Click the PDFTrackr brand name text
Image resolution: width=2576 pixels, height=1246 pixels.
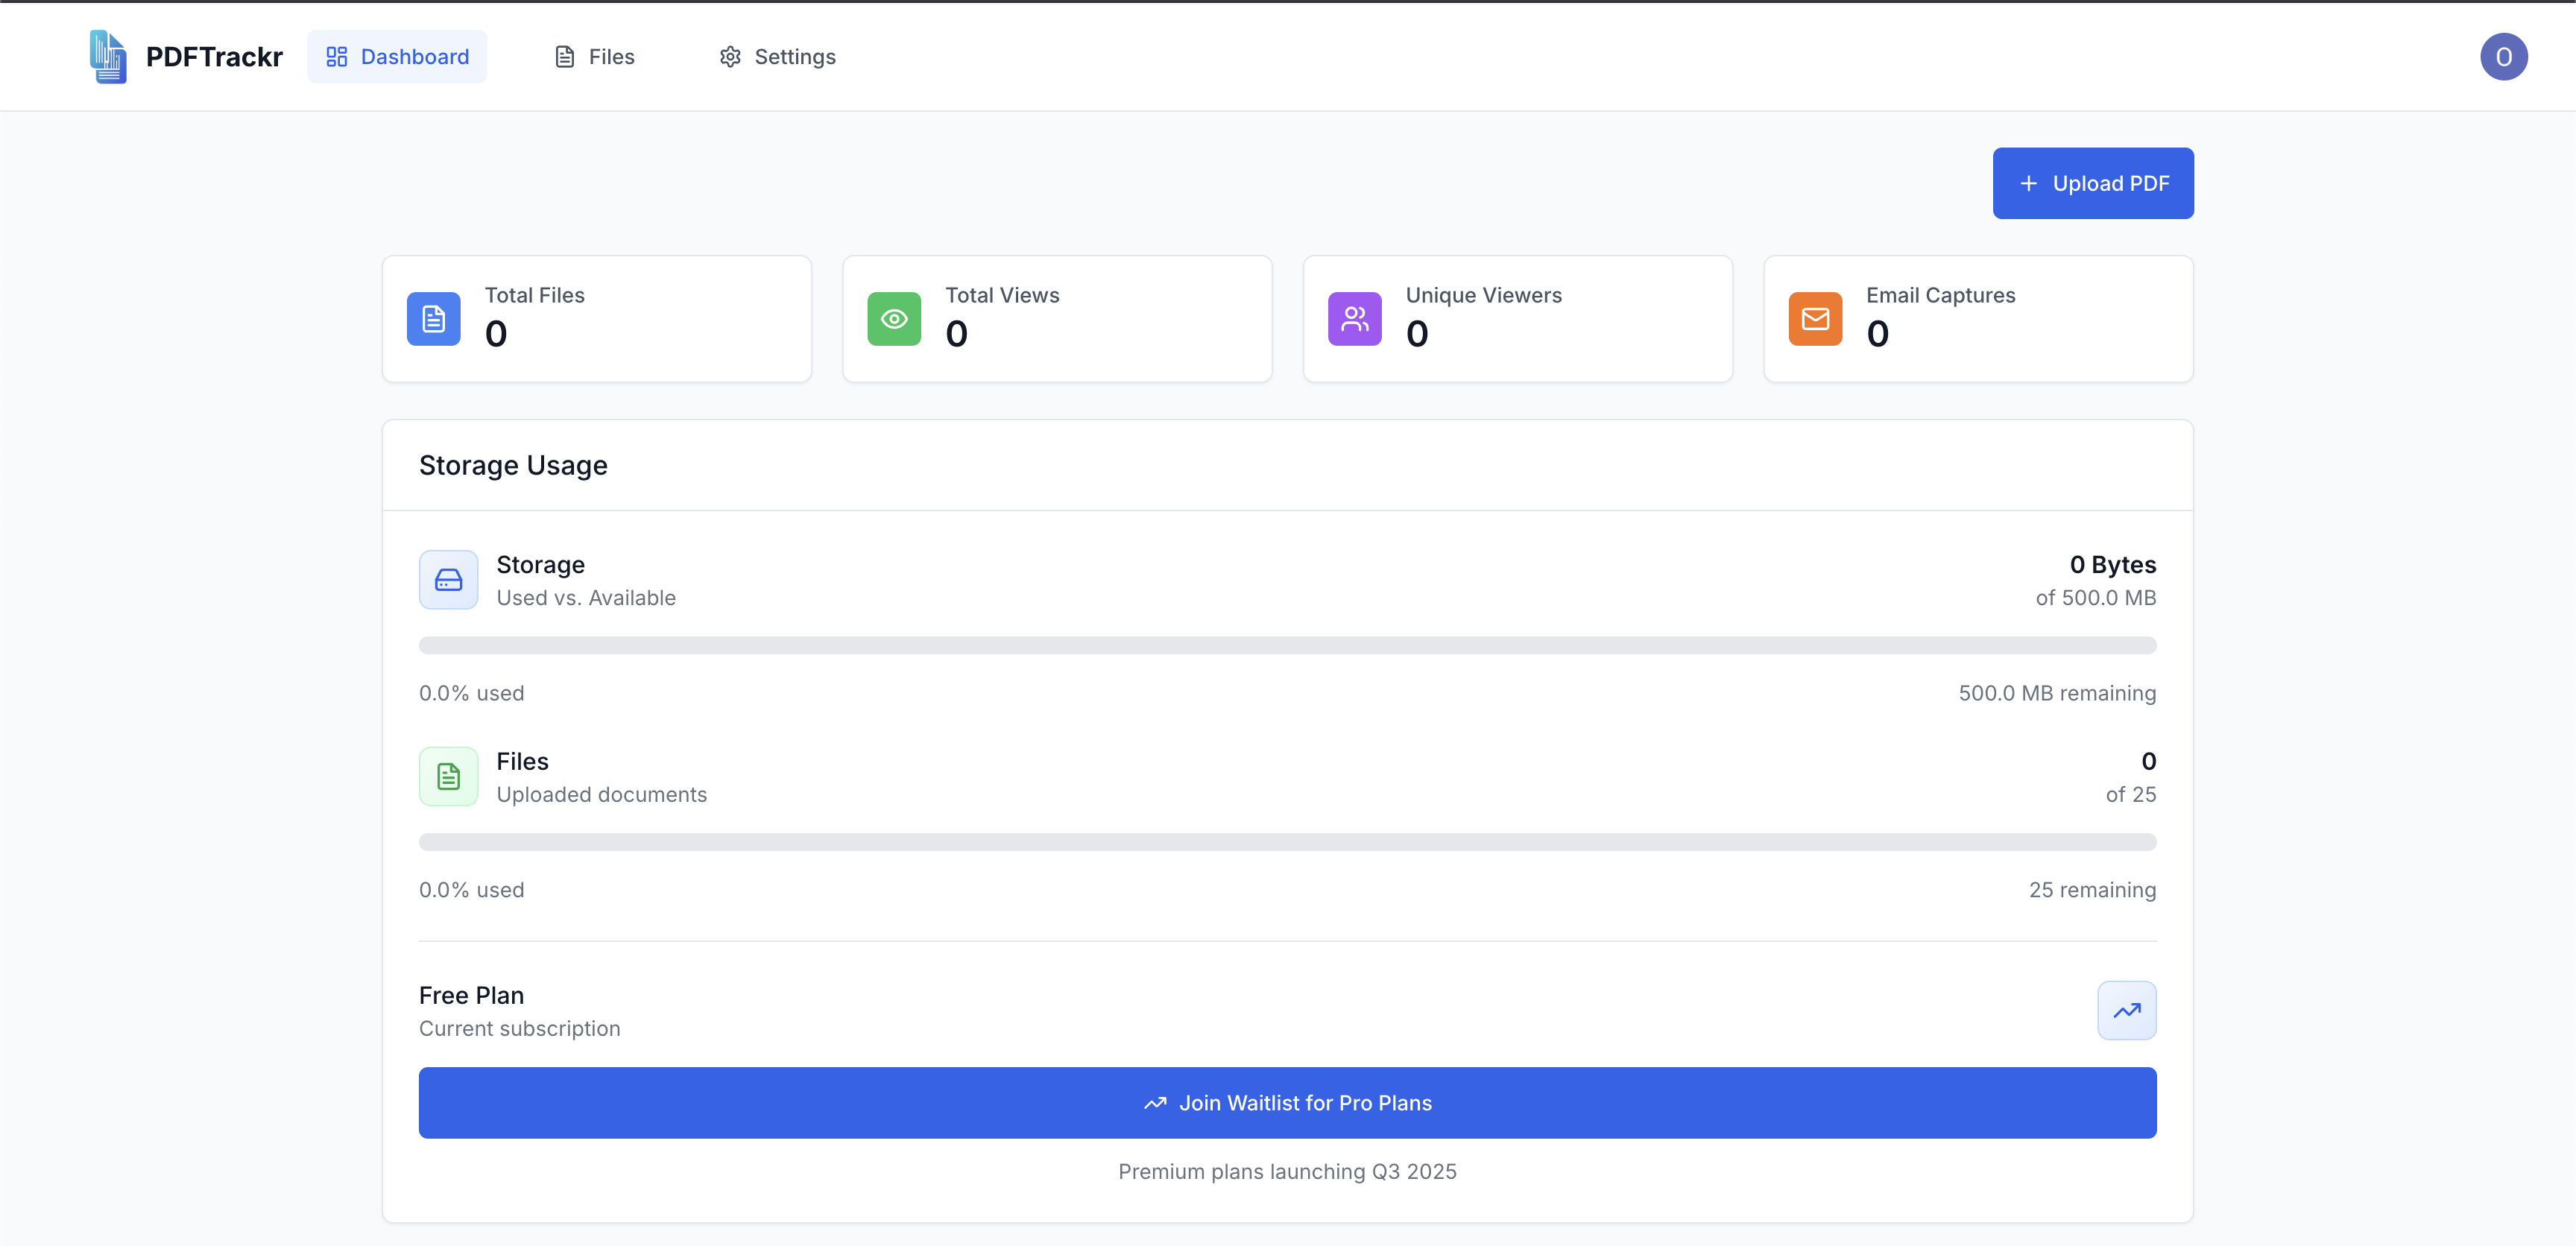[214, 57]
